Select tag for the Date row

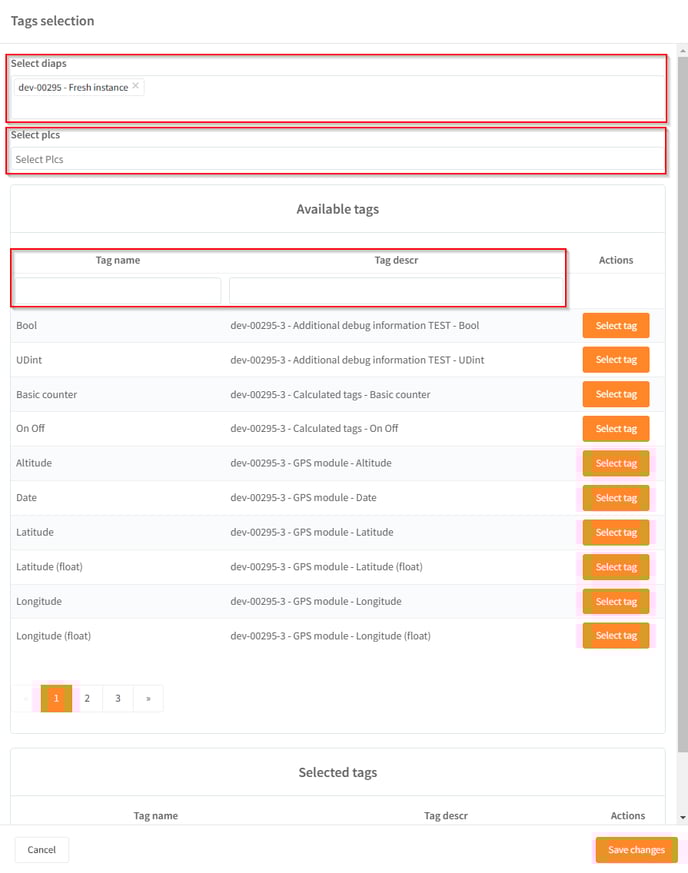(x=616, y=498)
